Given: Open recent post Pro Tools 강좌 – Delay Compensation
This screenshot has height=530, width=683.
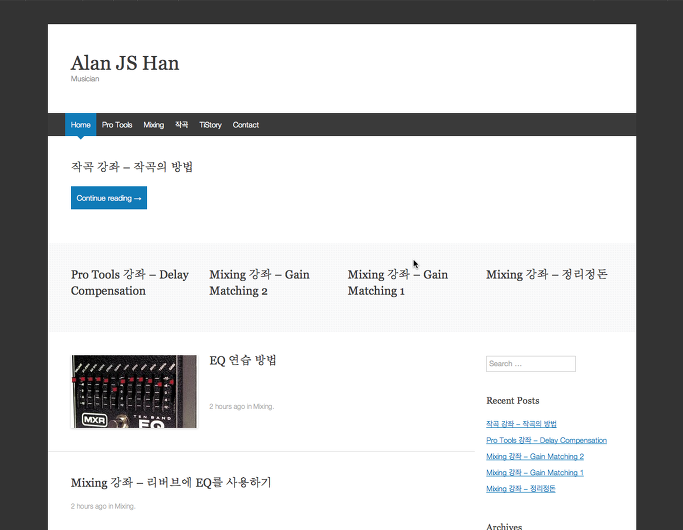Looking at the screenshot, I should click(546, 440).
